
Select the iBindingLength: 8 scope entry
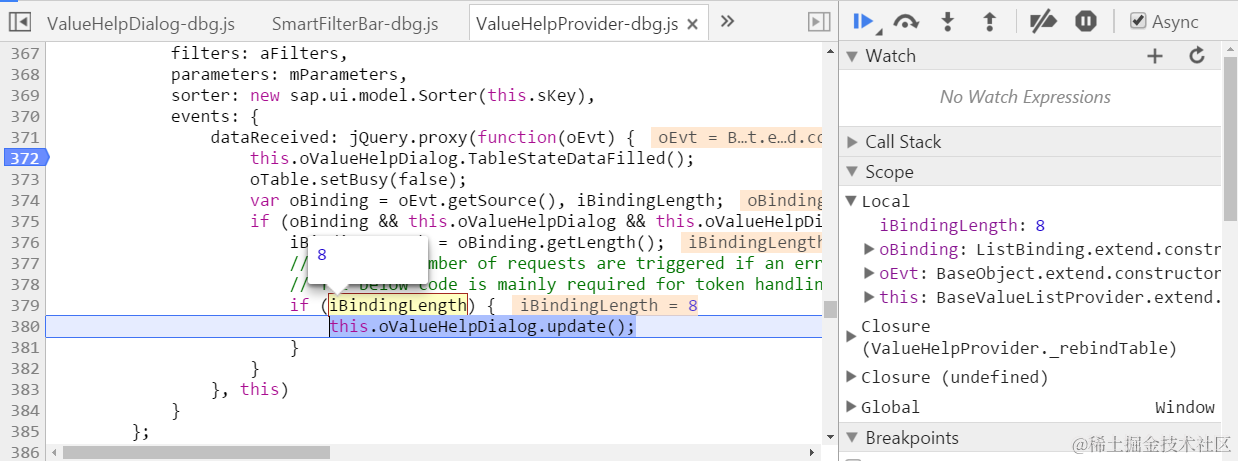[x=962, y=226]
